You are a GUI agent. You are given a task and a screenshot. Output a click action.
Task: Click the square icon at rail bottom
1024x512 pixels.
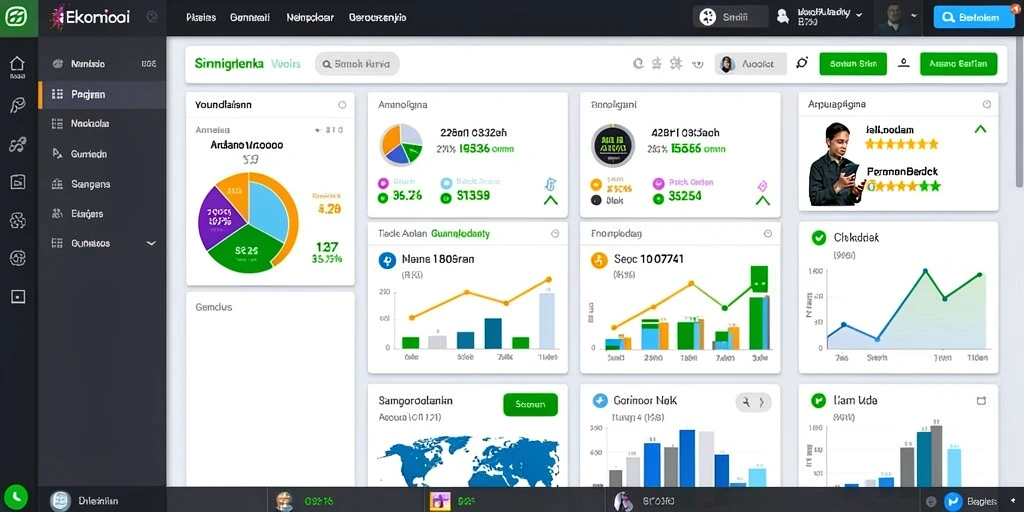click(x=18, y=296)
